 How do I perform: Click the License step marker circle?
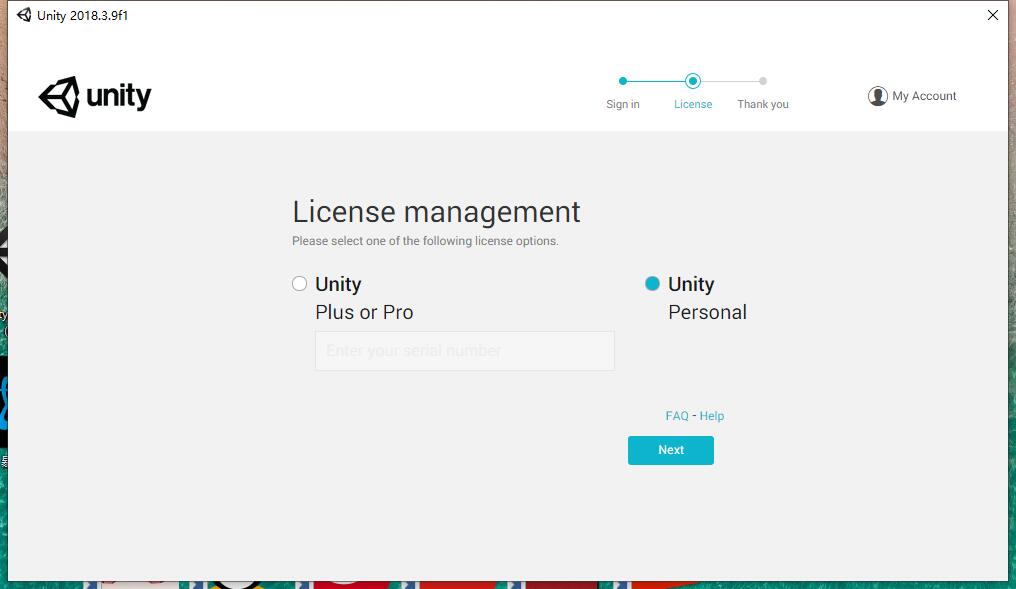[x=693, y=81]
